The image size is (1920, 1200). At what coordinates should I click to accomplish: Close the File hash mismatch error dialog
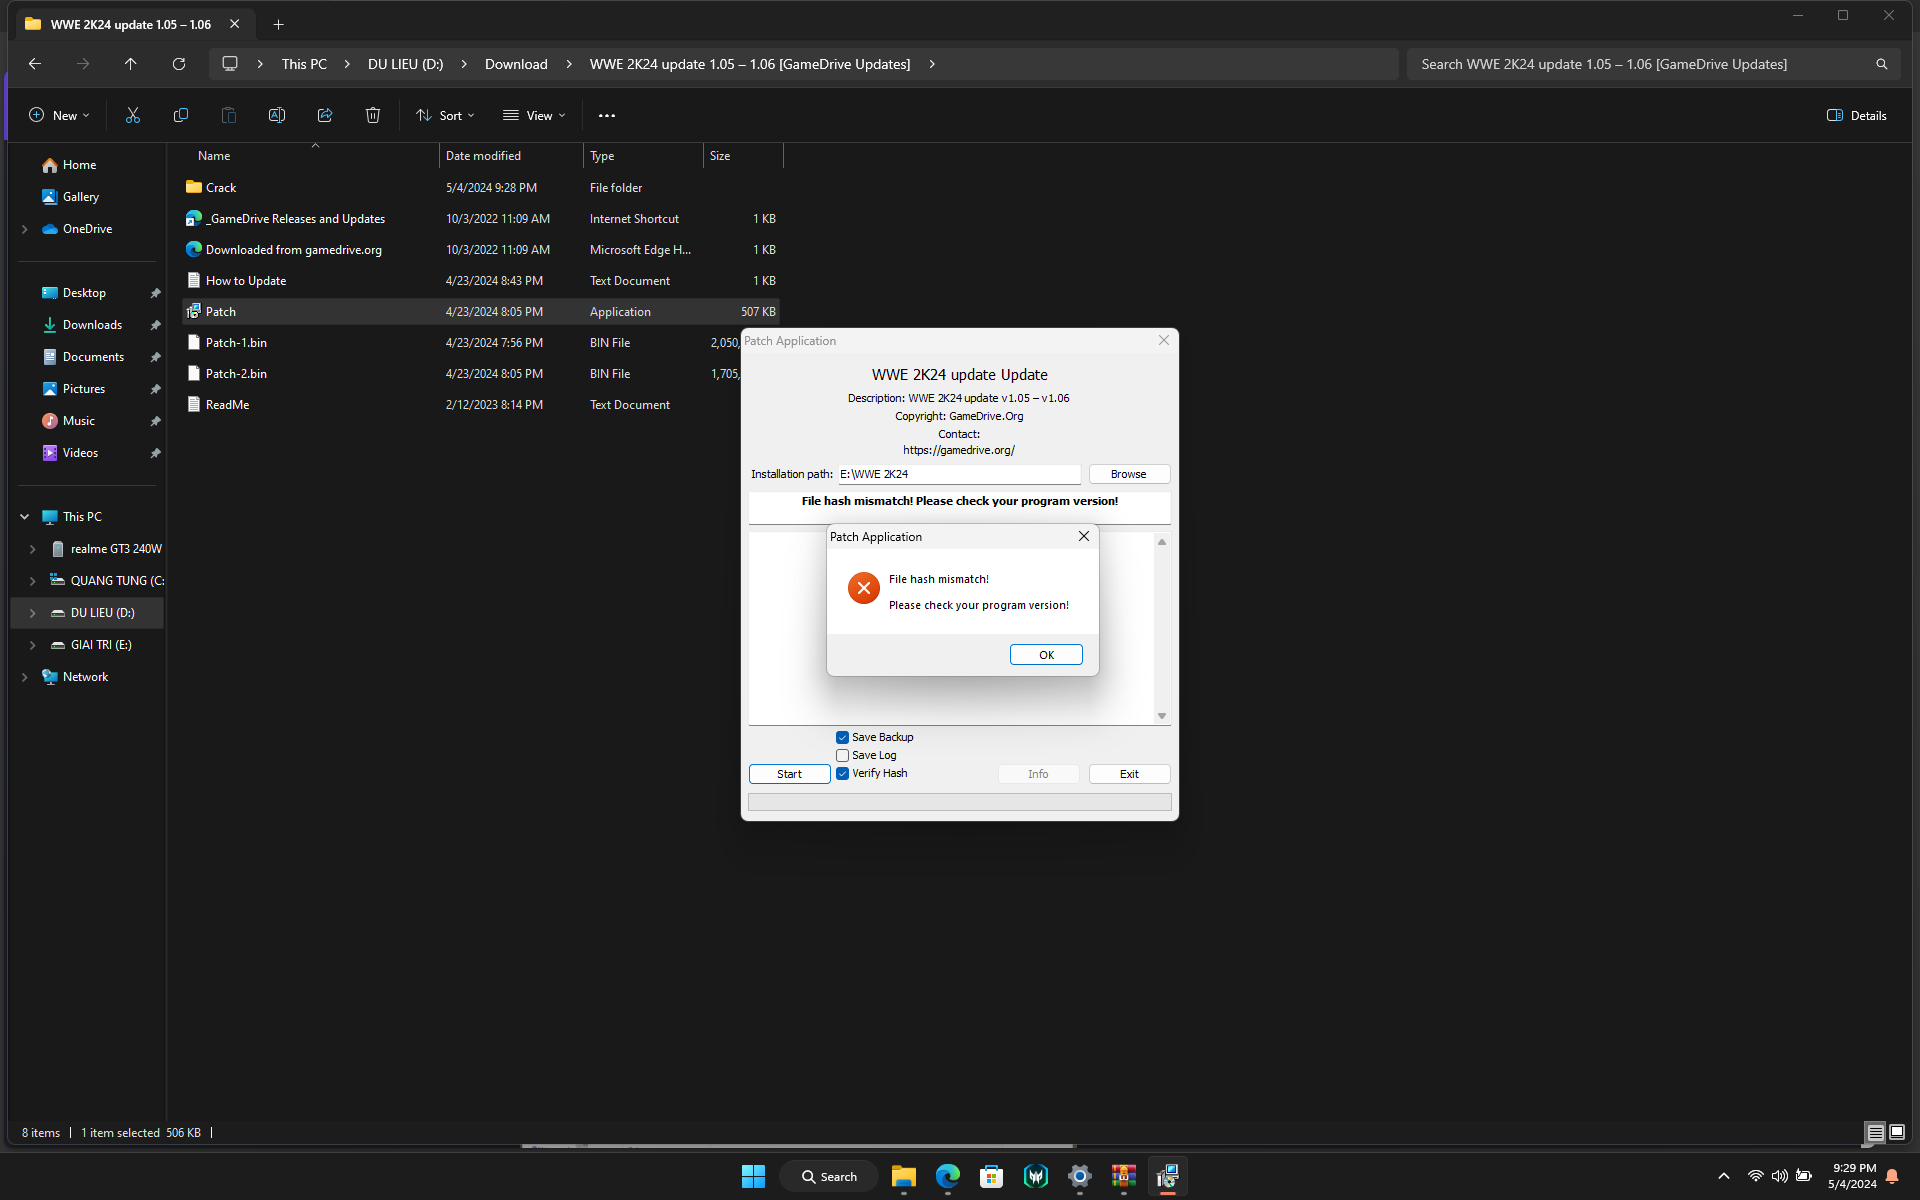tap(1084, 536)
